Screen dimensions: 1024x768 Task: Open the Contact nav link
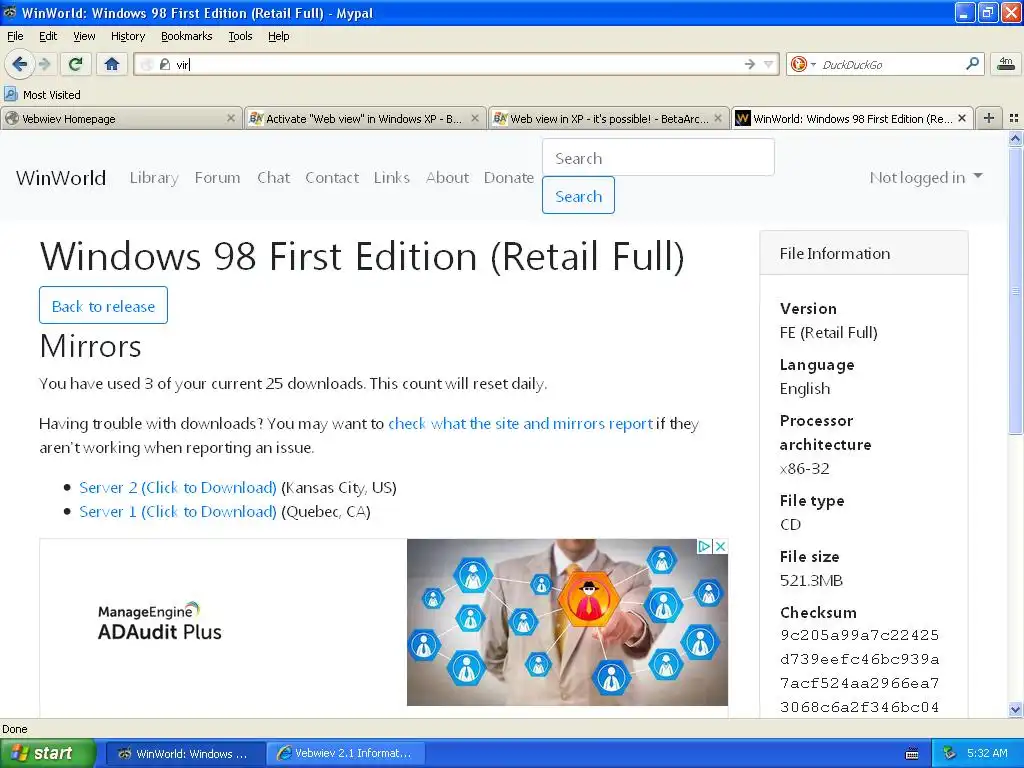pos(332,178)
